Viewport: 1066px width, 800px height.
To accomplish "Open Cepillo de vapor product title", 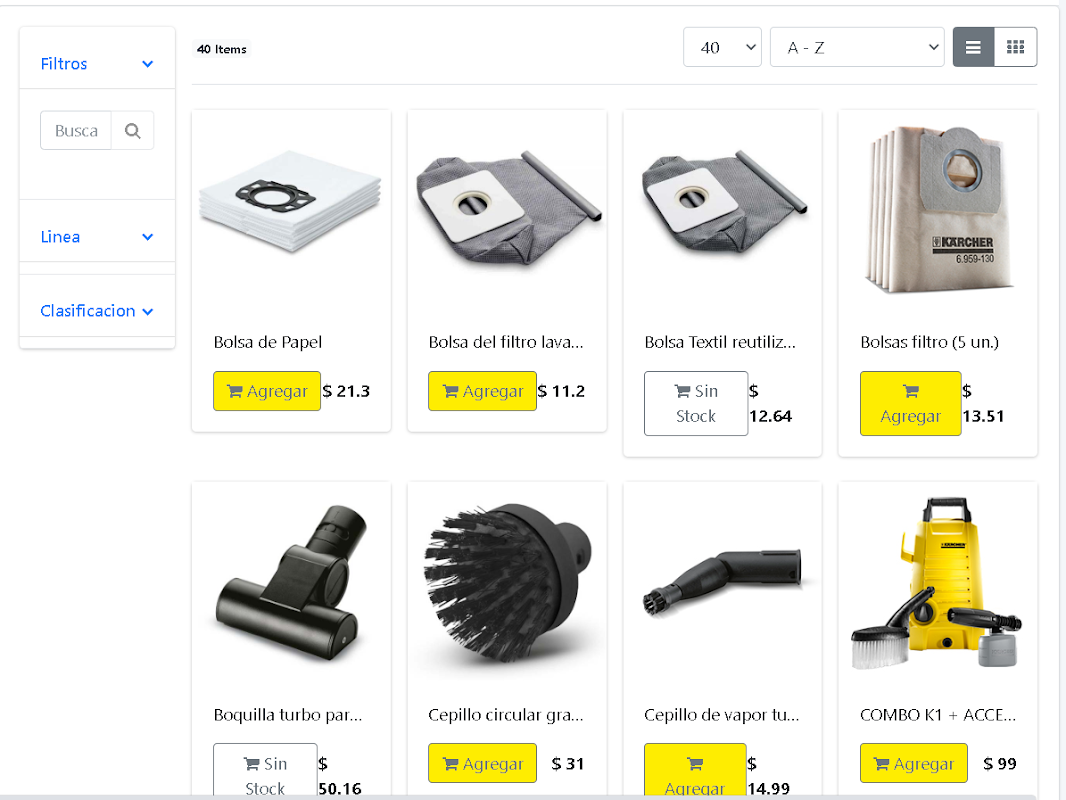I will (x=721, y=715).
